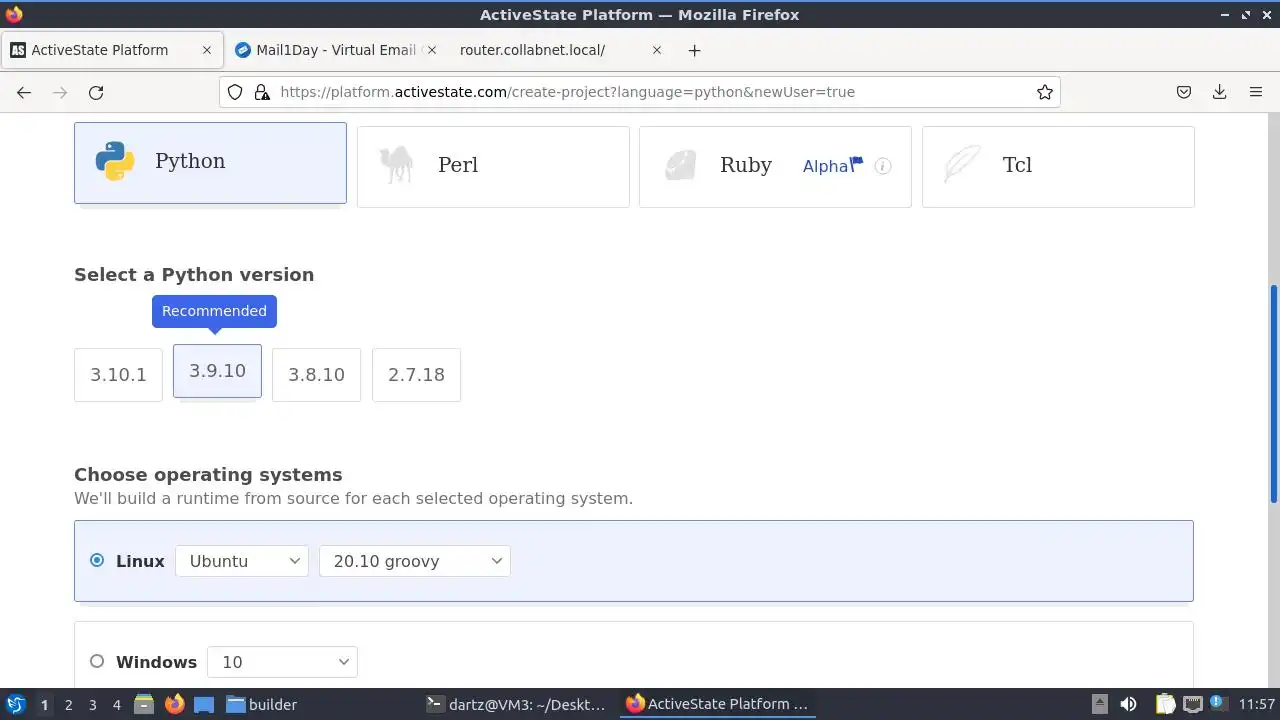Reload the current page

[96, 92]
